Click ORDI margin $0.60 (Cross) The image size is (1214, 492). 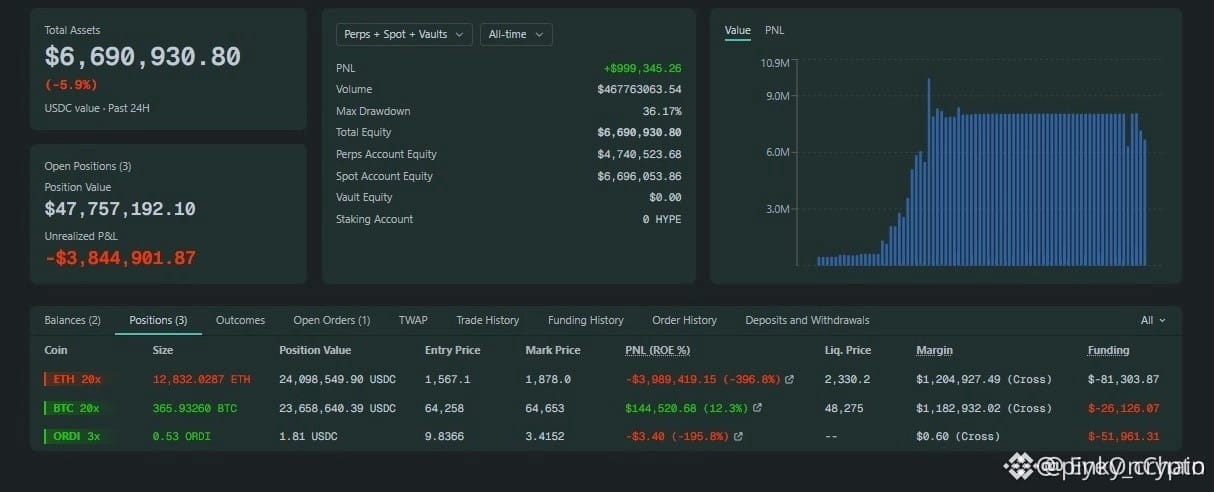pyautogui.click(x=958, y=437)
